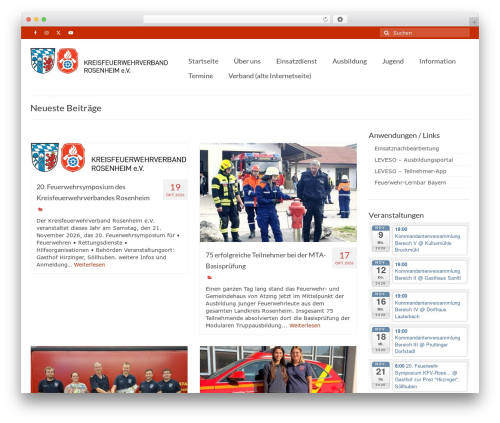Click the green maximize window button

pyautogui.click(x=44, y=19)
